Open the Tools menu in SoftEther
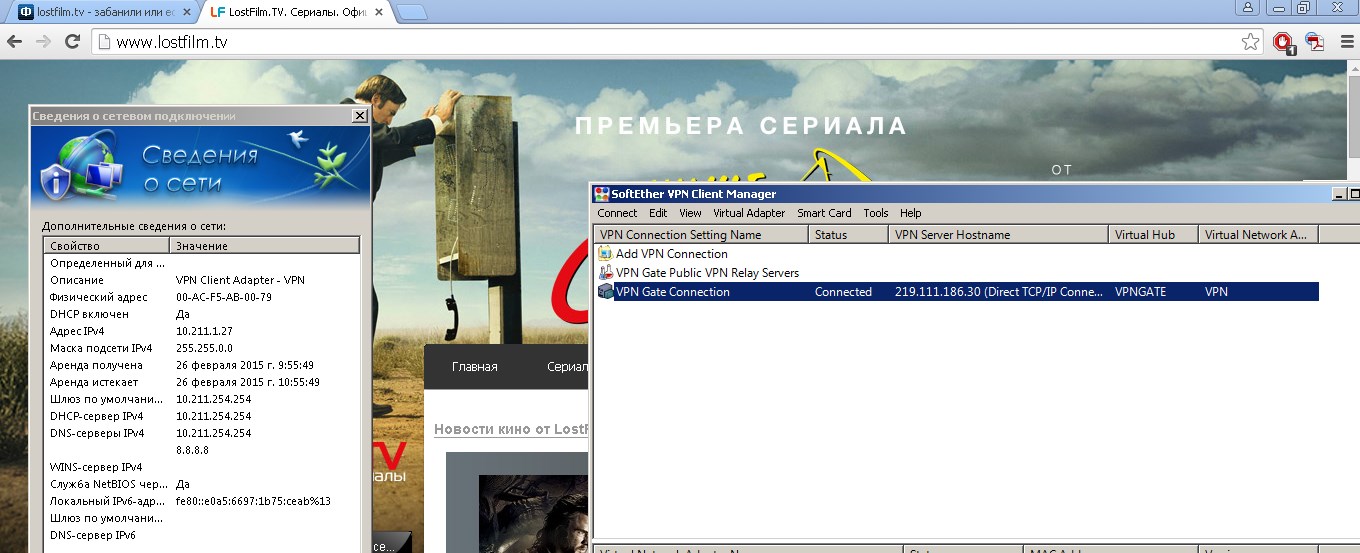 876,213
